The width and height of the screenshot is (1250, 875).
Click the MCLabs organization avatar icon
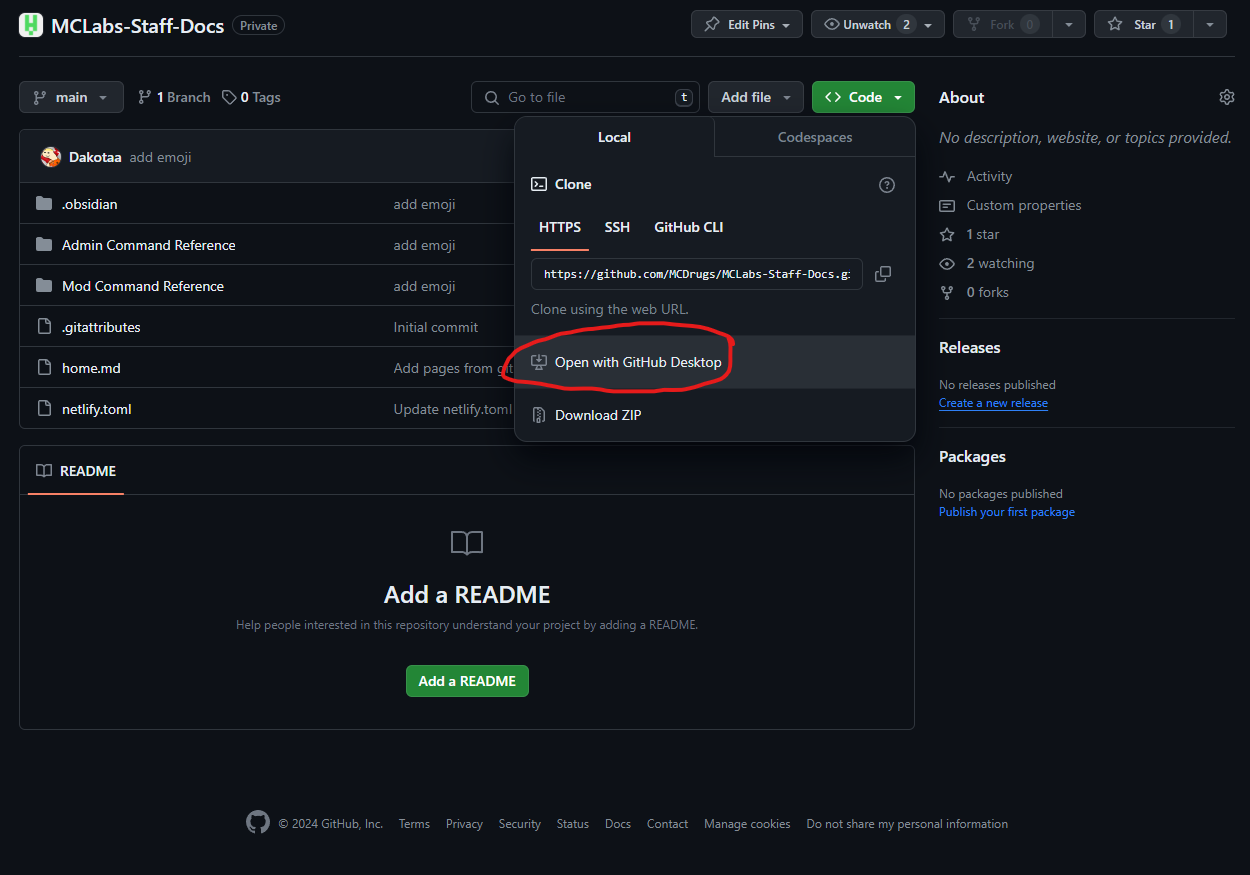(31, 25)
